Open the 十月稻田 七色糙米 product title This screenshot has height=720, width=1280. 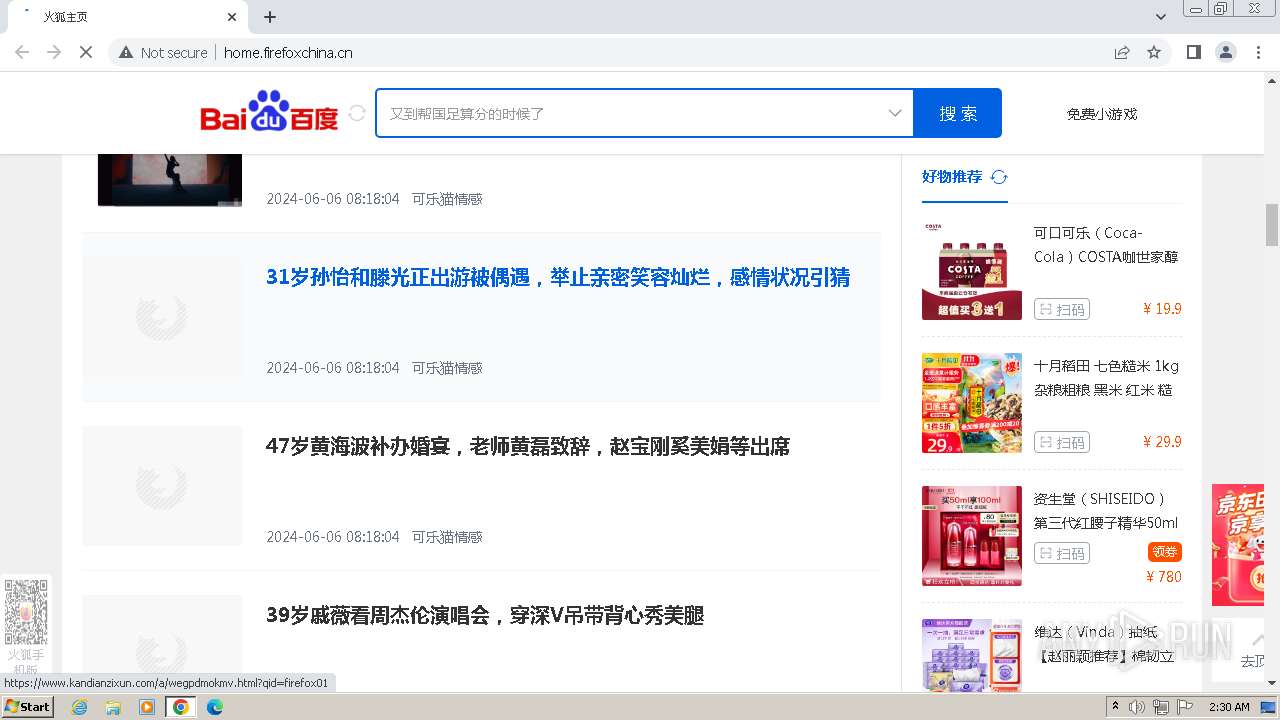(x=1106, y=378)
